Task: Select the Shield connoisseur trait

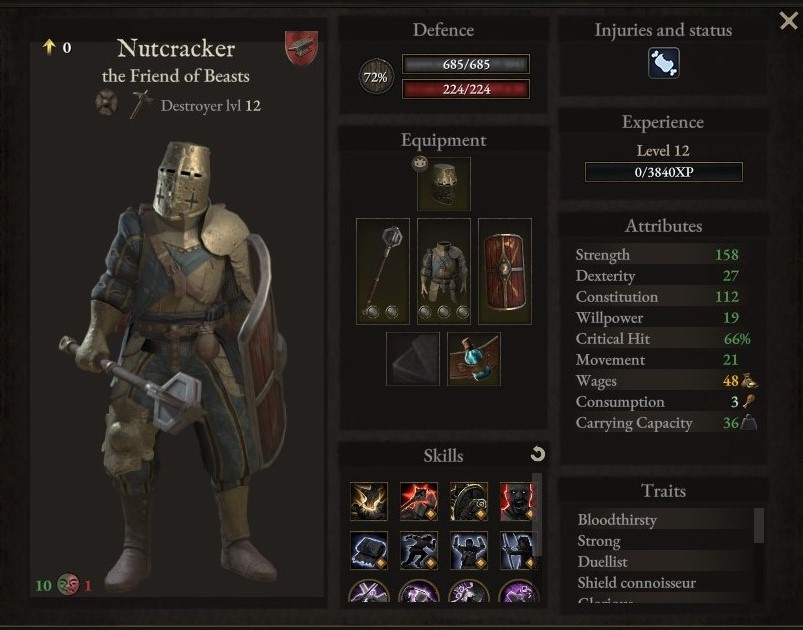Action: click(637, 582)
